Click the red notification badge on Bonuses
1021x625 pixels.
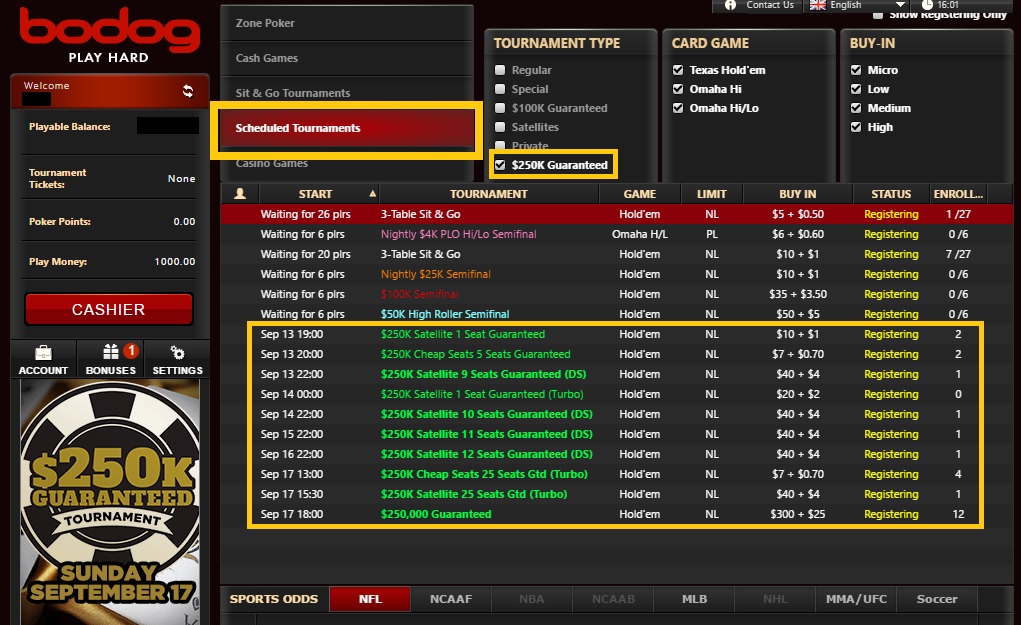coord(131,351)
